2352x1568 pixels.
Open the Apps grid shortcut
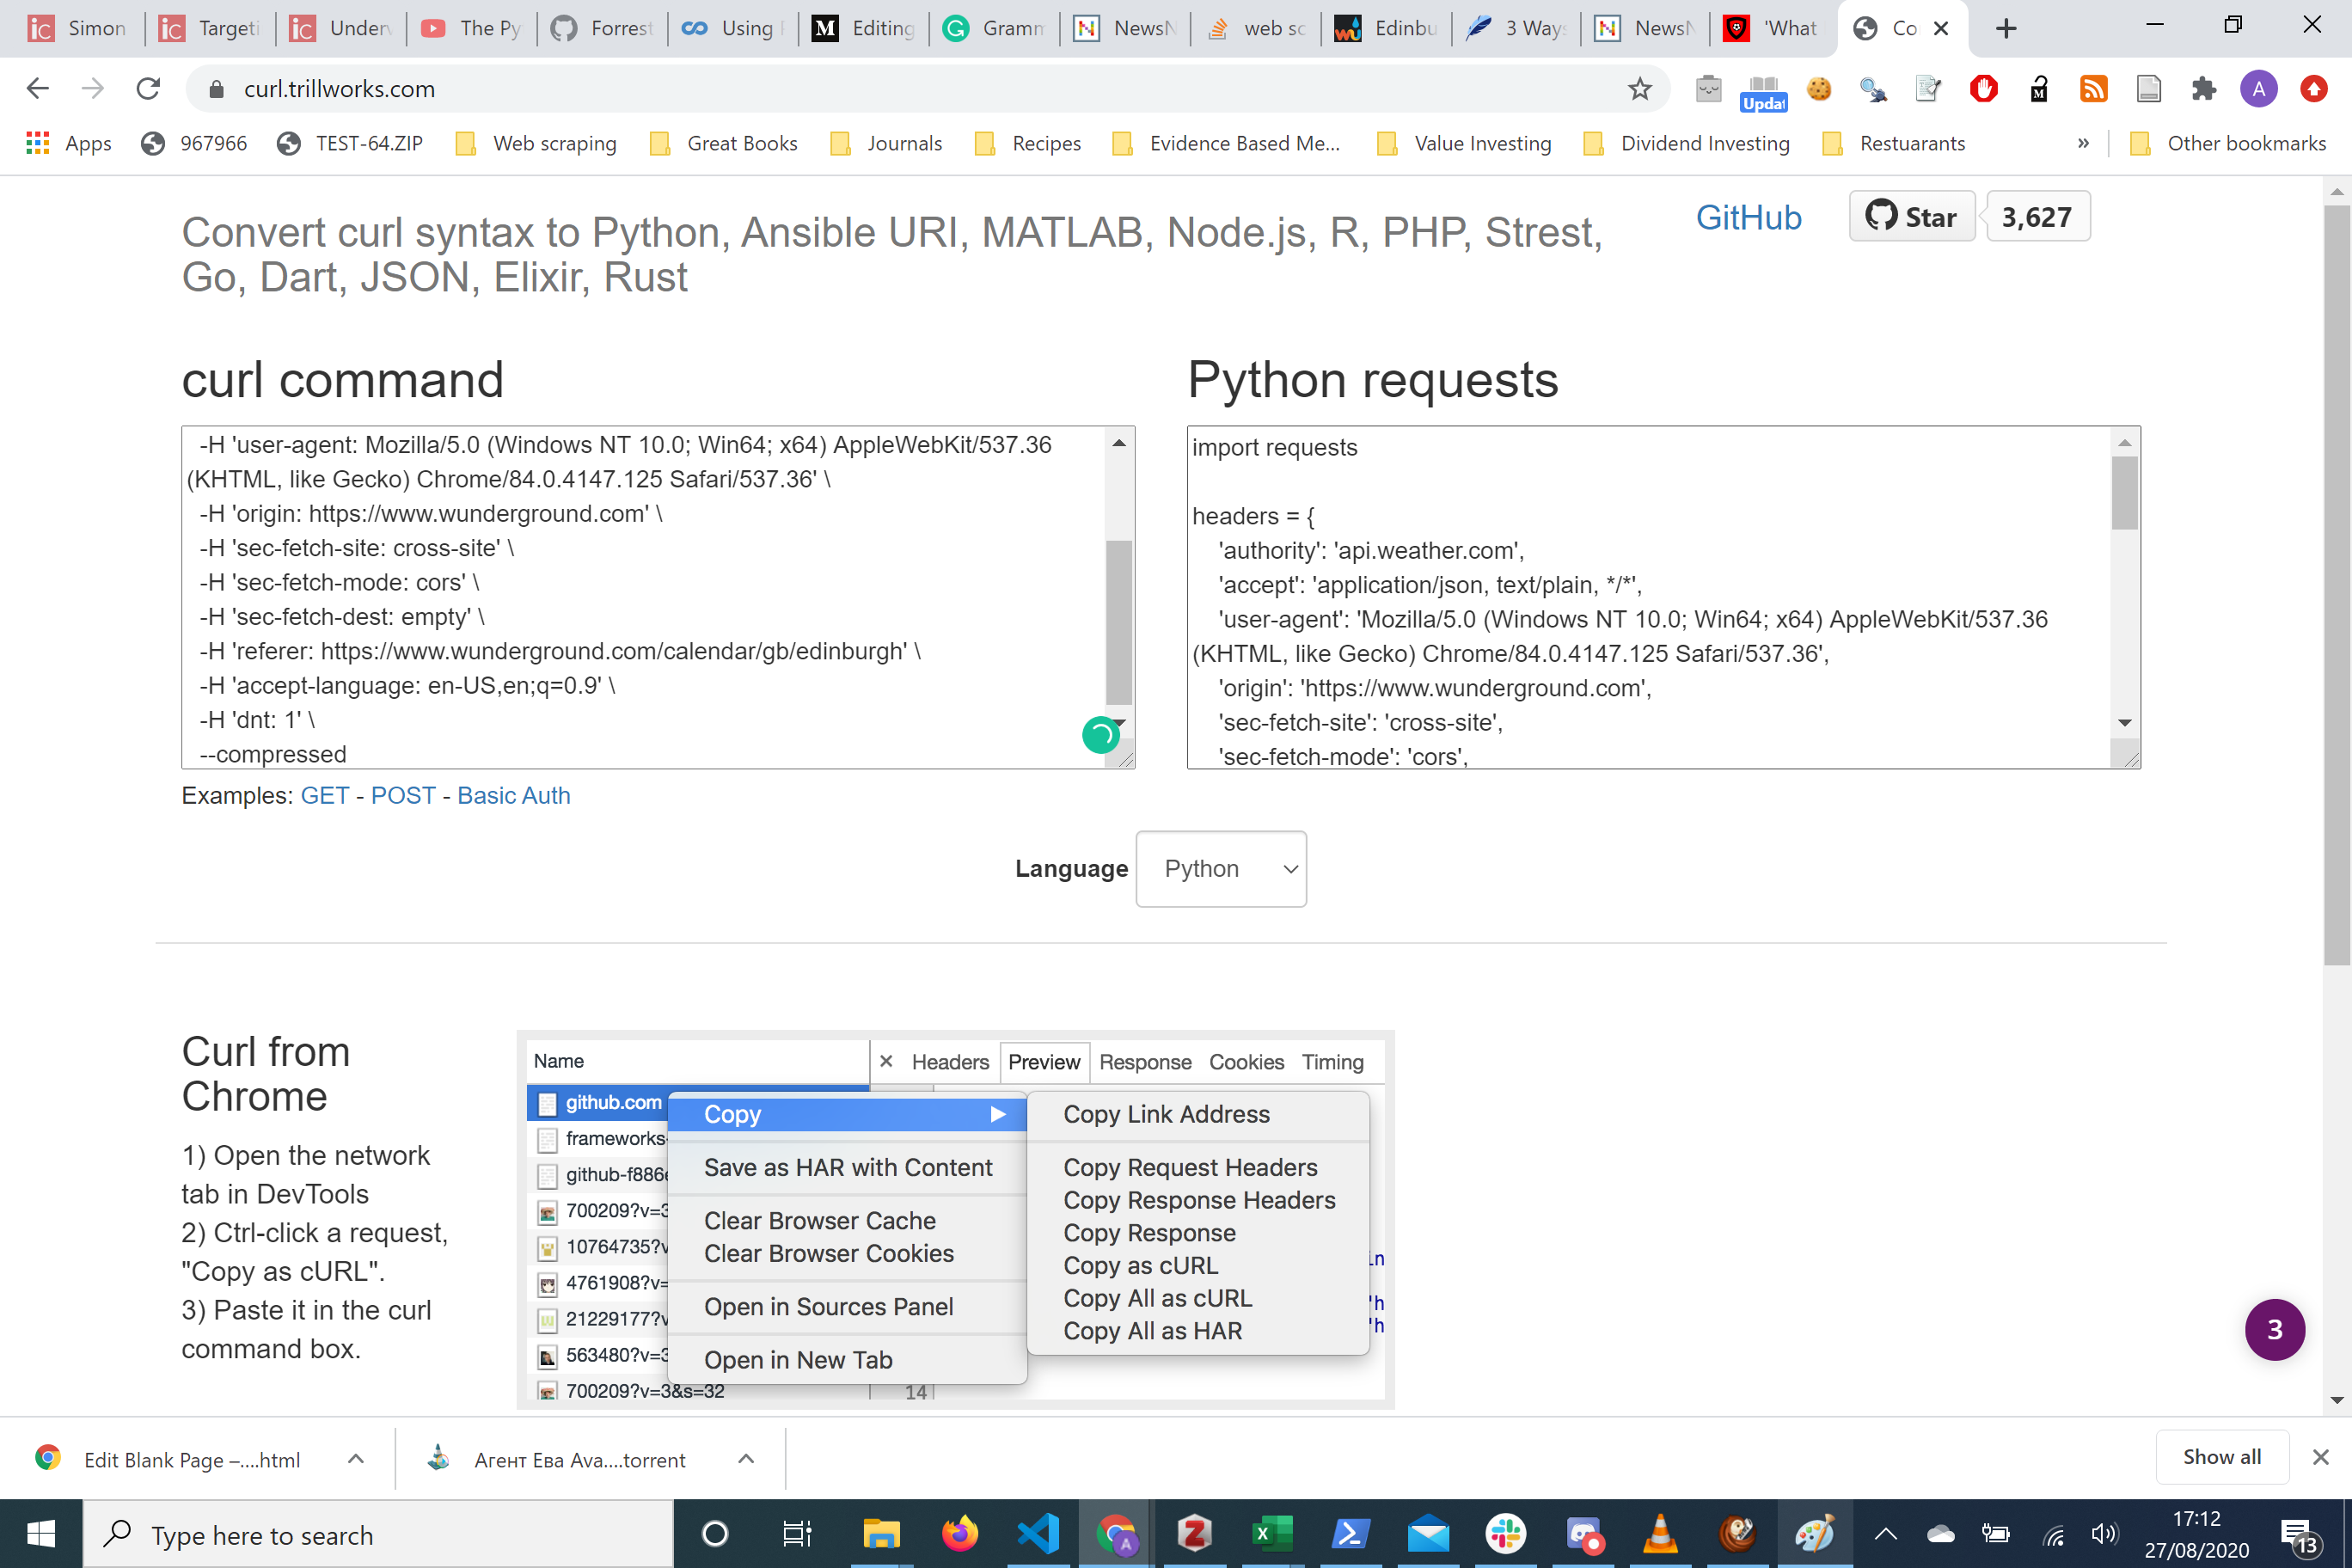coord(68,144)
